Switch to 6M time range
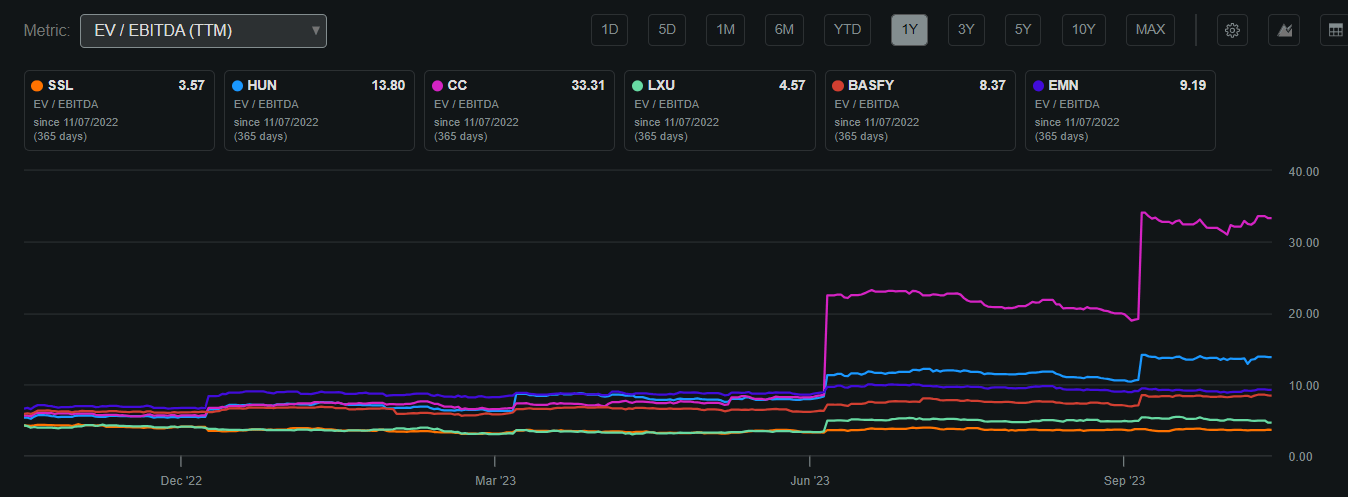1348x497 pixels. pyautogui.click(x=784, y=30)
